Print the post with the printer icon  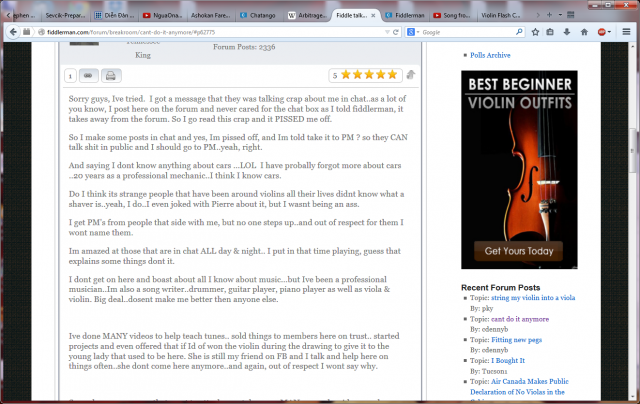[111, 76]
